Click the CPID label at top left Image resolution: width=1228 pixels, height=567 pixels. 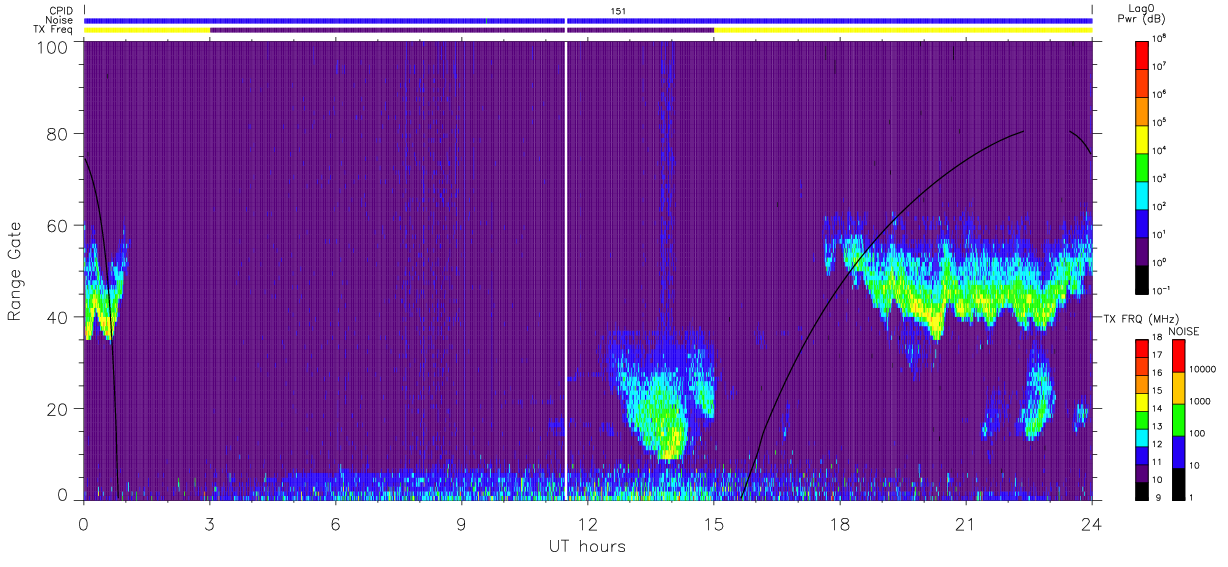tap(59, 10)
